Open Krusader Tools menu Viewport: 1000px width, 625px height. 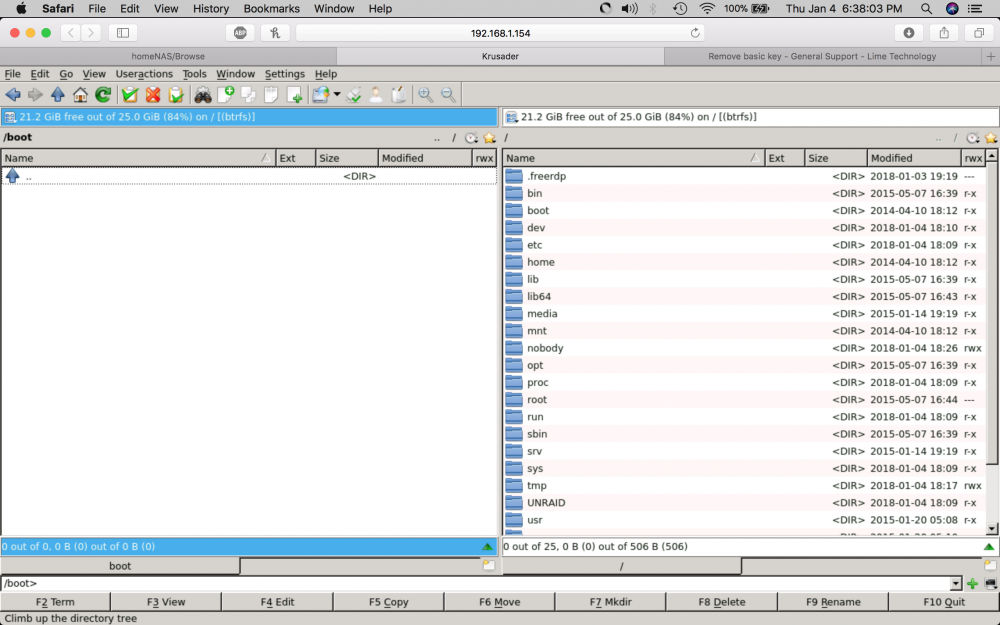(x=195, y=74)
